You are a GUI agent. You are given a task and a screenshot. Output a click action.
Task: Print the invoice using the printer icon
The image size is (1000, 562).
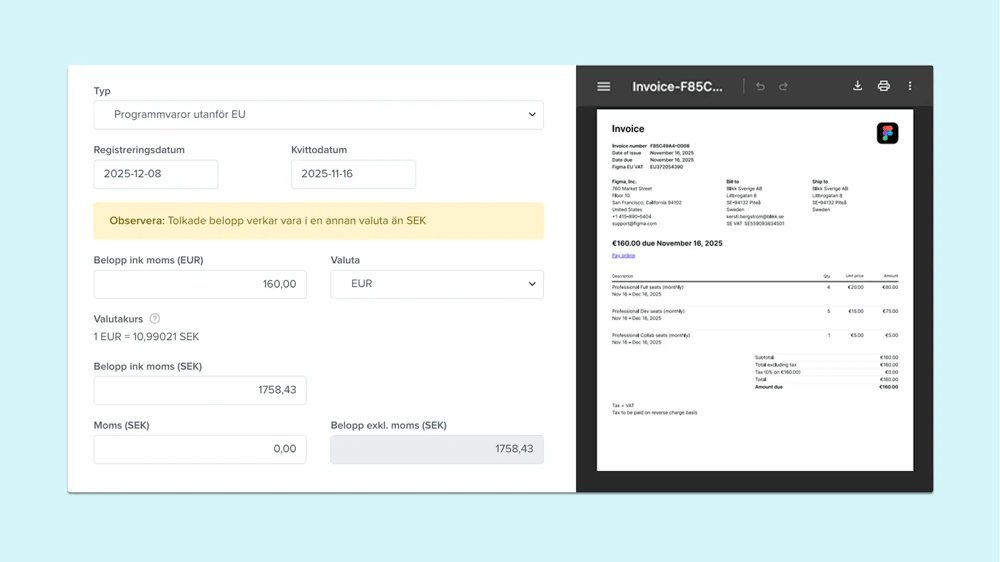point(883,87)
